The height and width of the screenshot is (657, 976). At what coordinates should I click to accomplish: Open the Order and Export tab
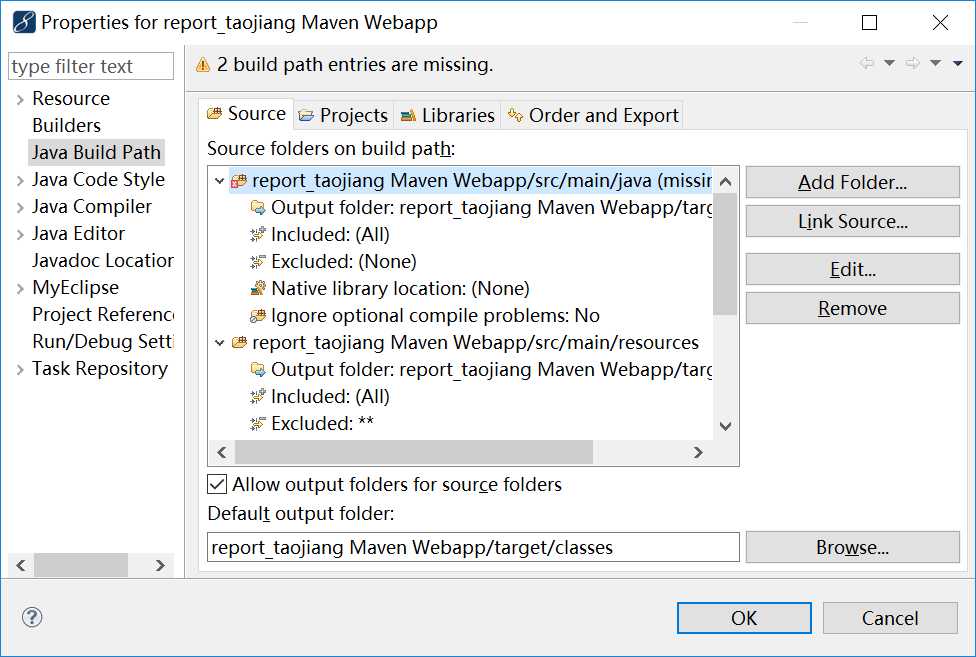tap(593, 116)
